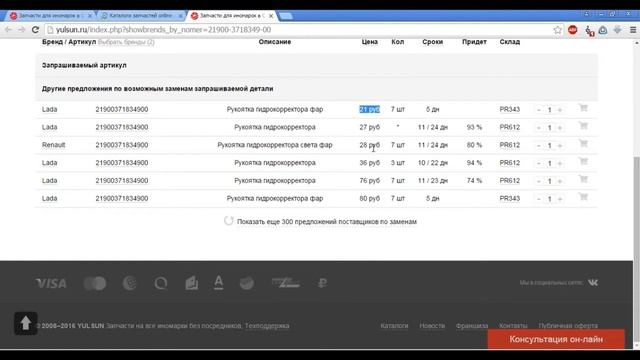Click the Alfa-Bank 'A' payment logo
Screen dimensions: 640x360
click(x=218, y=282)
